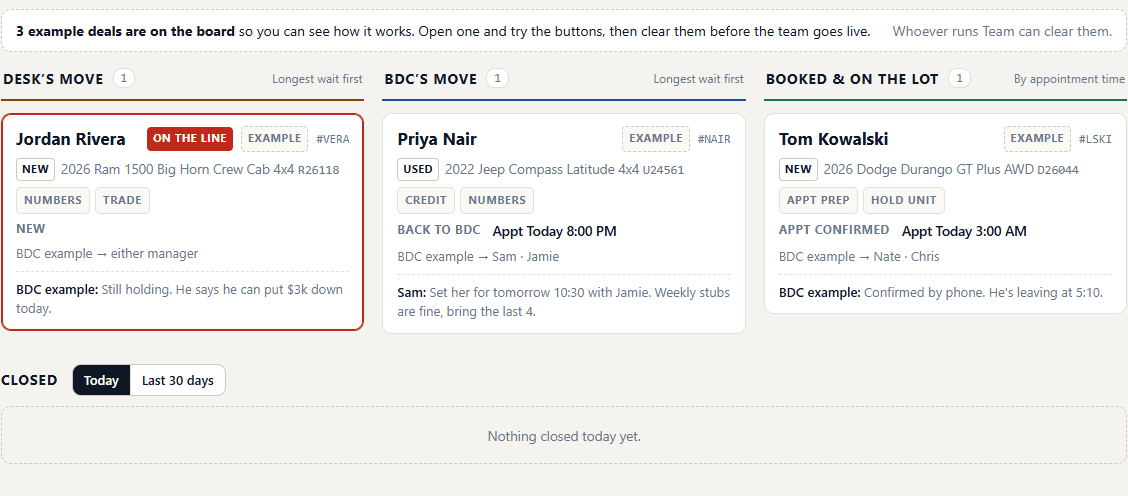Click the NEW badge beside the Dodge Durango
1128x496 pixels.
coord(798,170)
